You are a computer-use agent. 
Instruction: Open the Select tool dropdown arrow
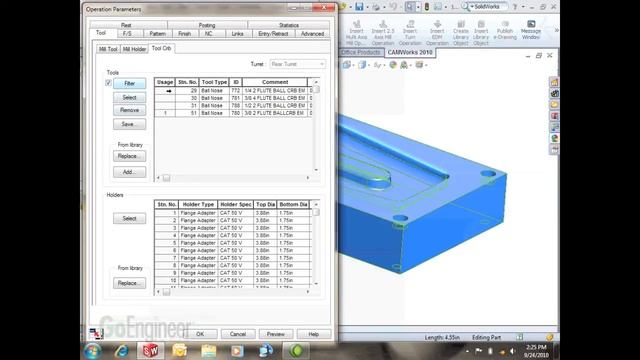418,7
